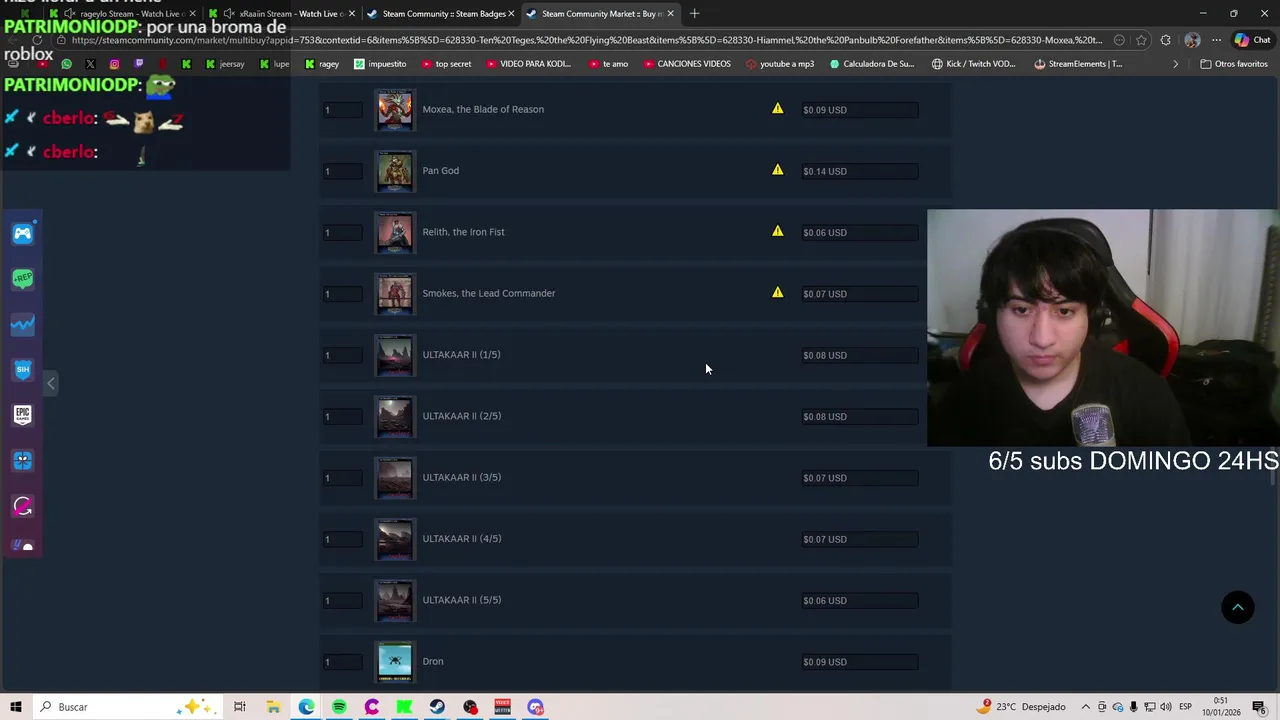
Task: Collapse the left sidebar with the arrow handle
Action: pos(51,383)
